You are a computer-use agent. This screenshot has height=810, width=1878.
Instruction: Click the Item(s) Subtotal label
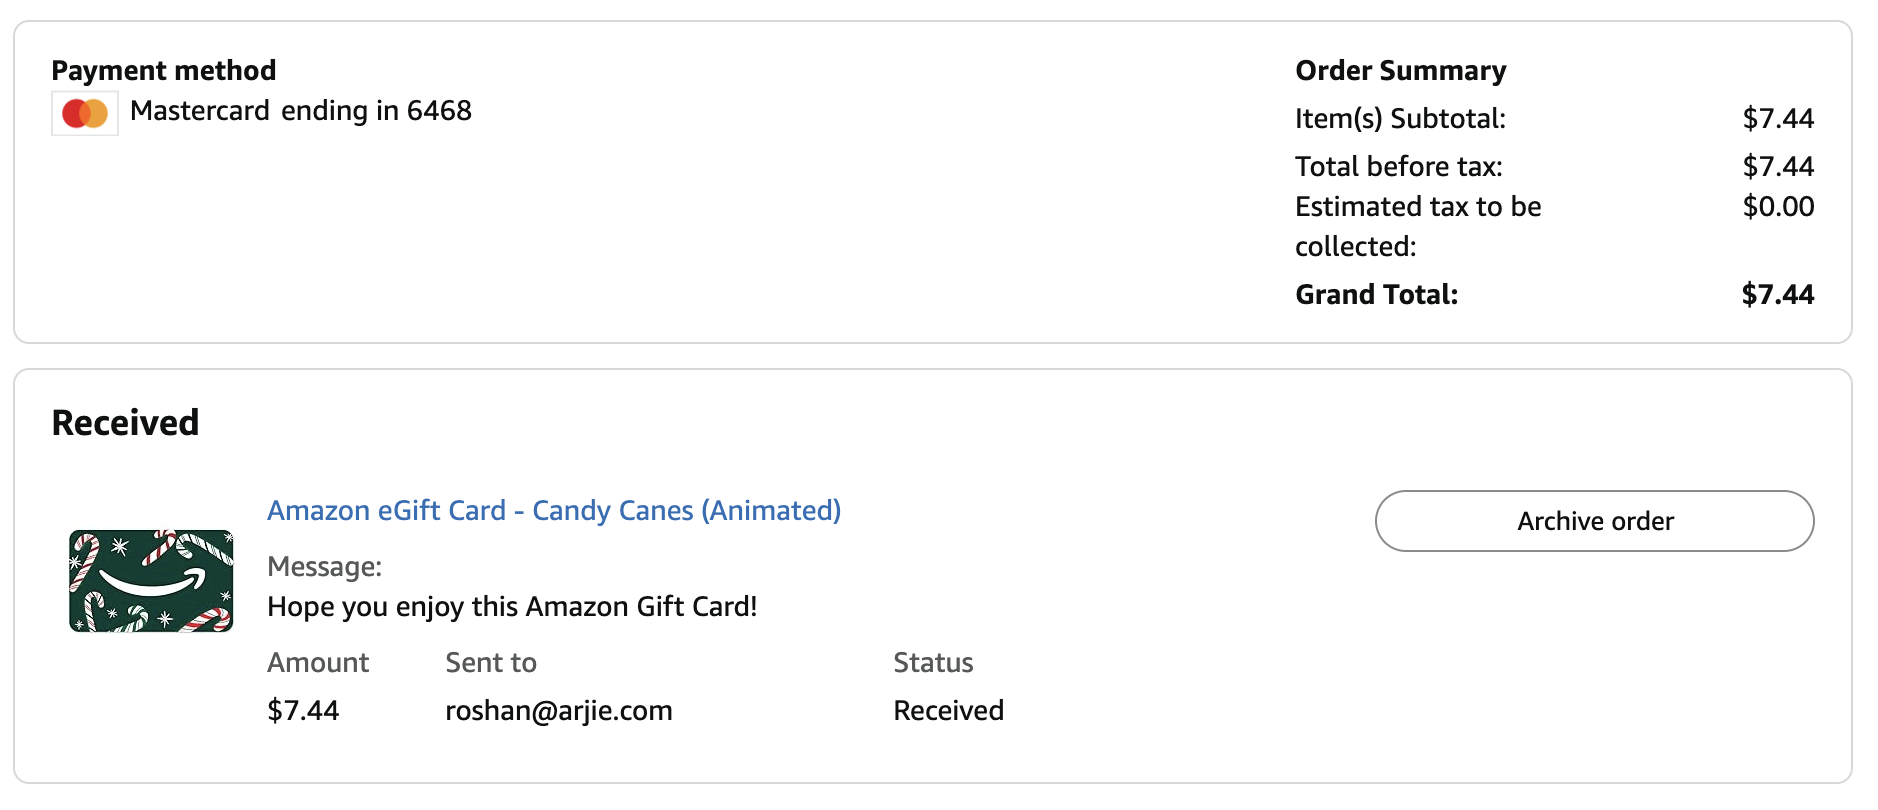(1400, 119)
